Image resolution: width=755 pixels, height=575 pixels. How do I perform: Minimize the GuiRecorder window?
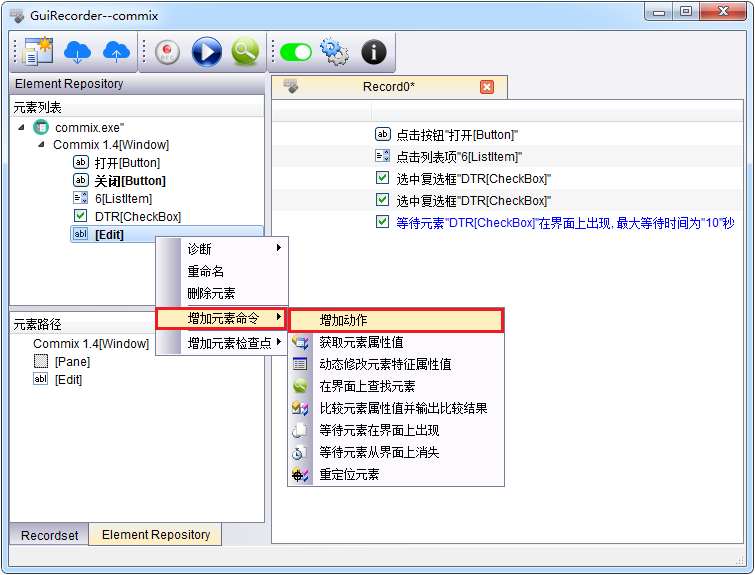point(659,13)
